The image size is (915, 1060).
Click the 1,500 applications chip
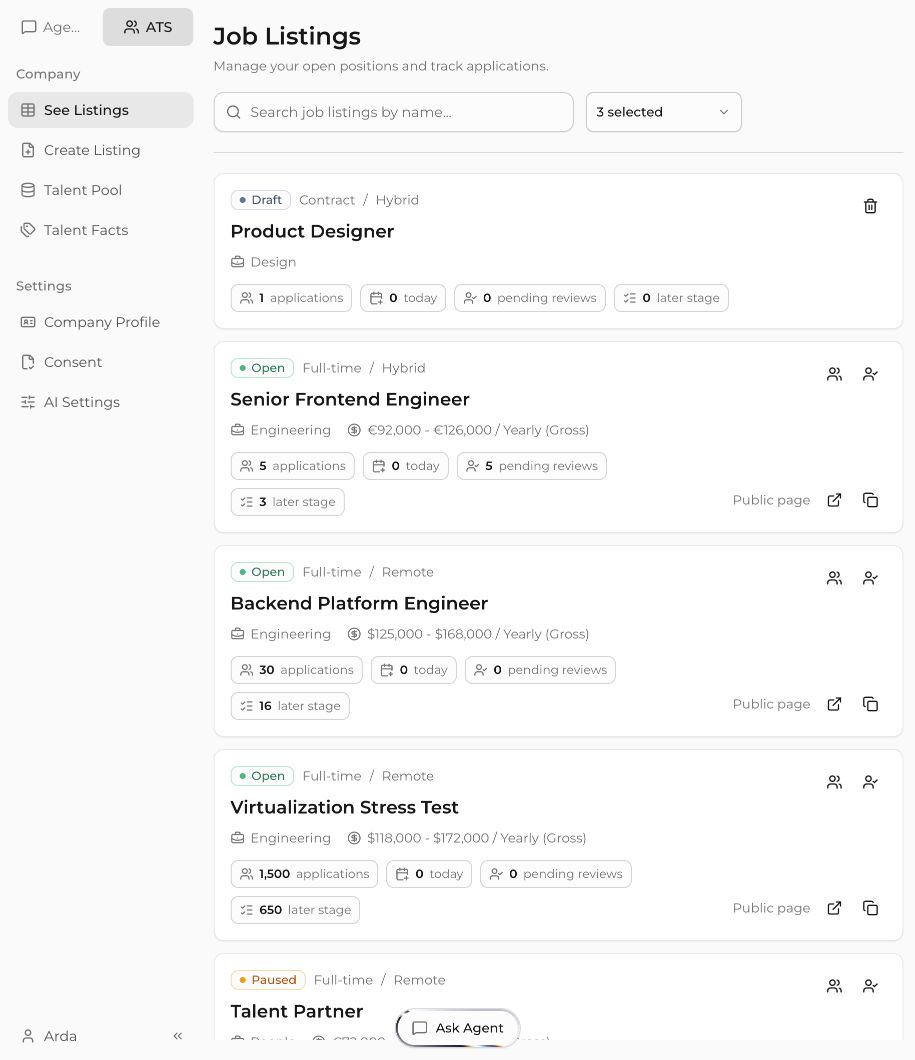(305, 874)
